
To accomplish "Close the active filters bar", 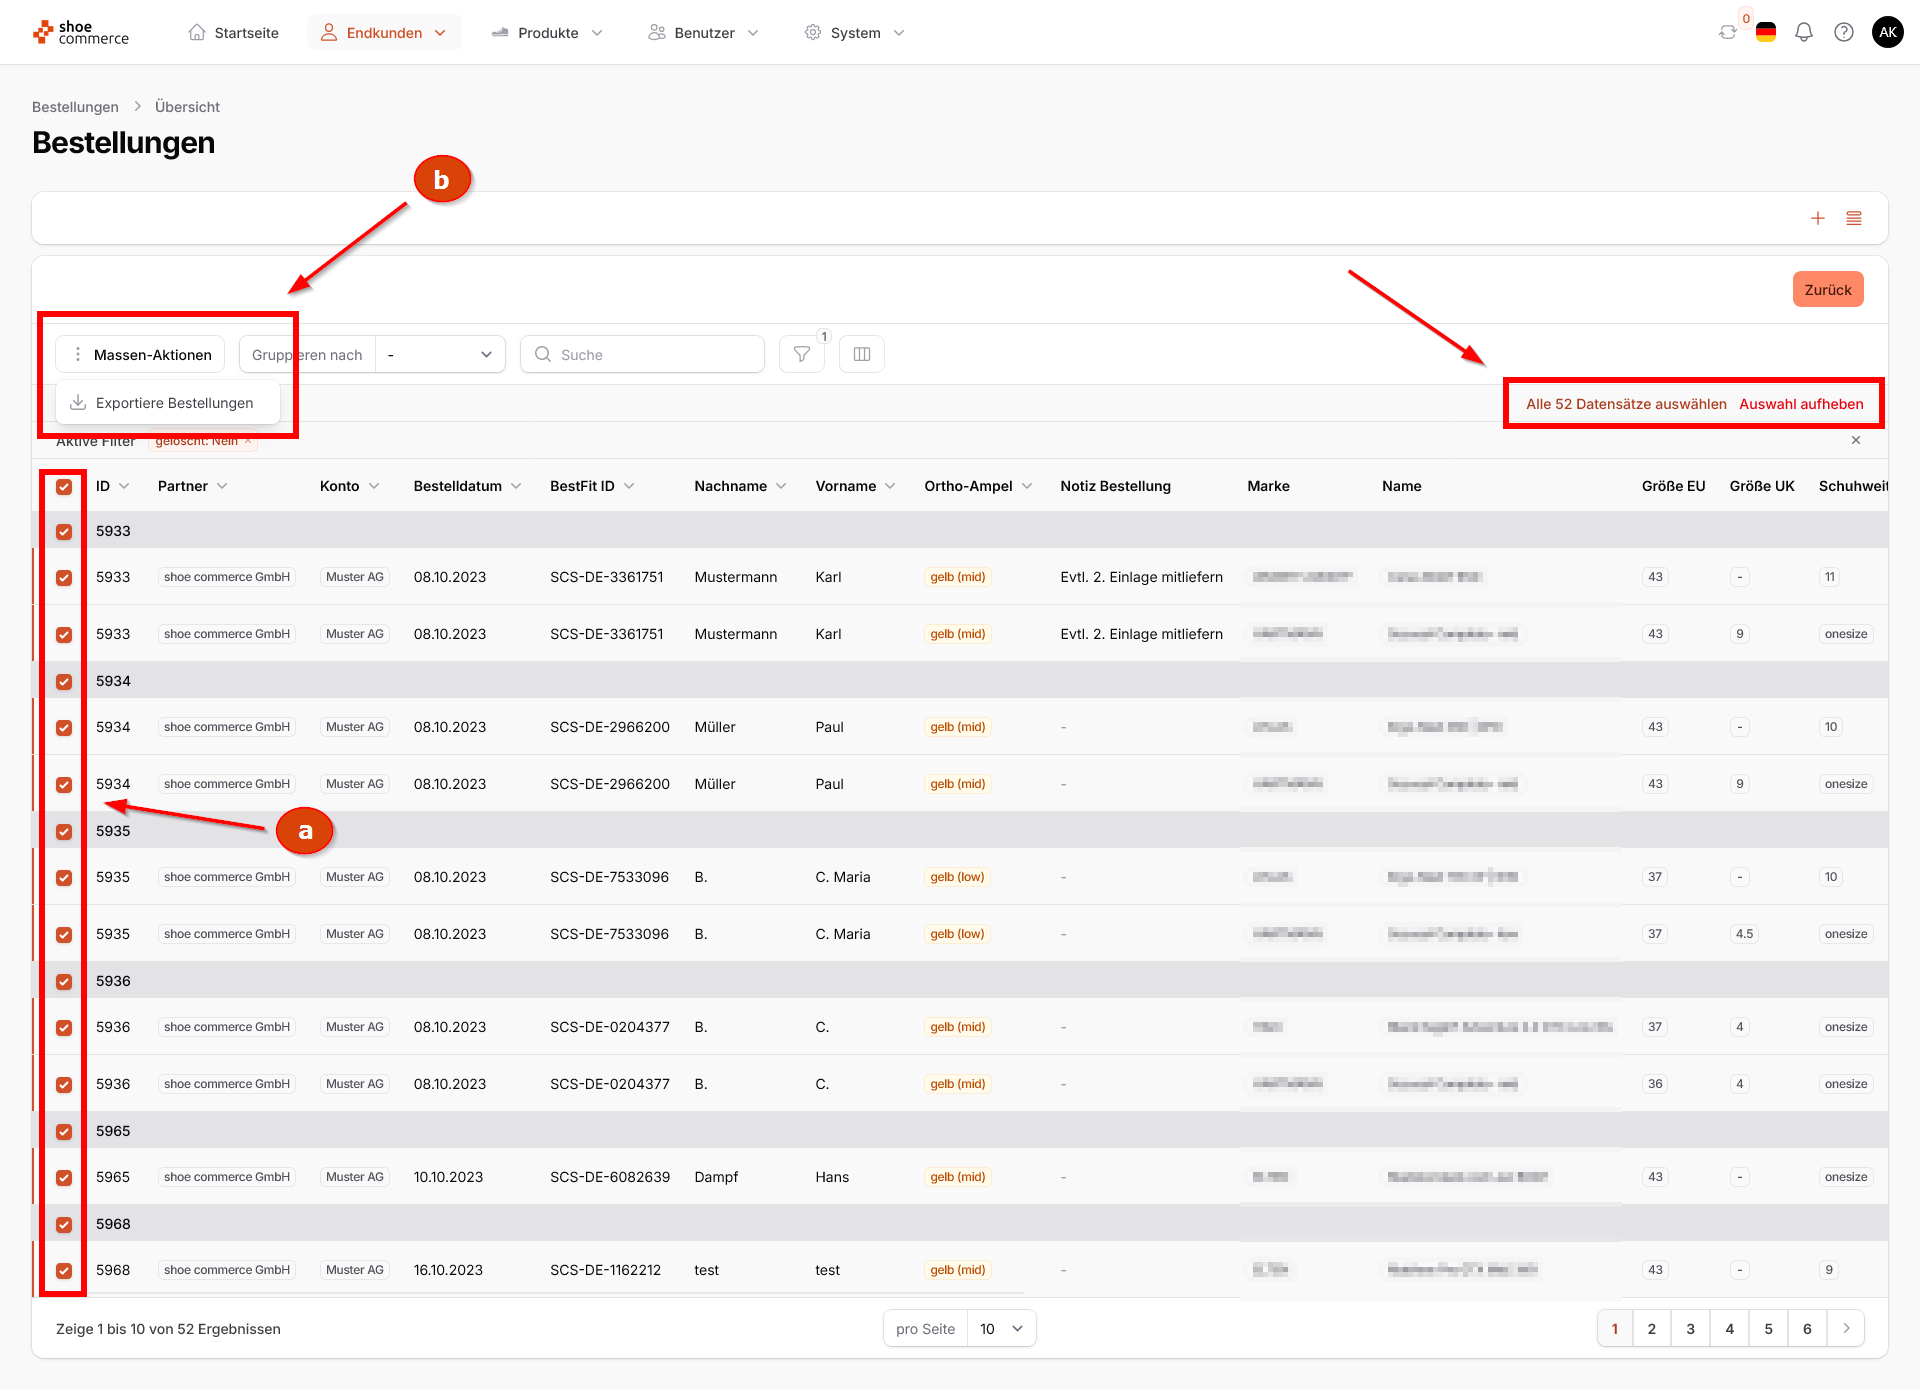I will click(x=1855, y=440).
